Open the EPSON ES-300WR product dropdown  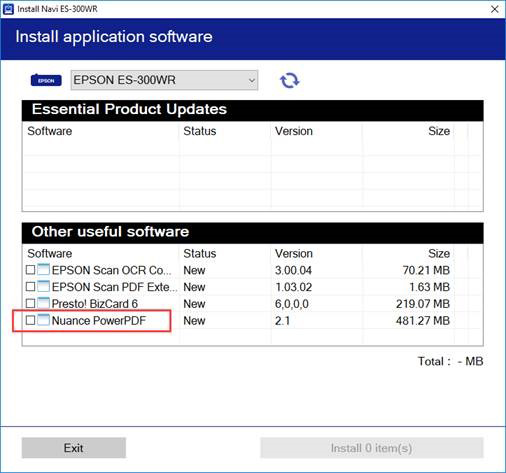click(x=164, y=80)
